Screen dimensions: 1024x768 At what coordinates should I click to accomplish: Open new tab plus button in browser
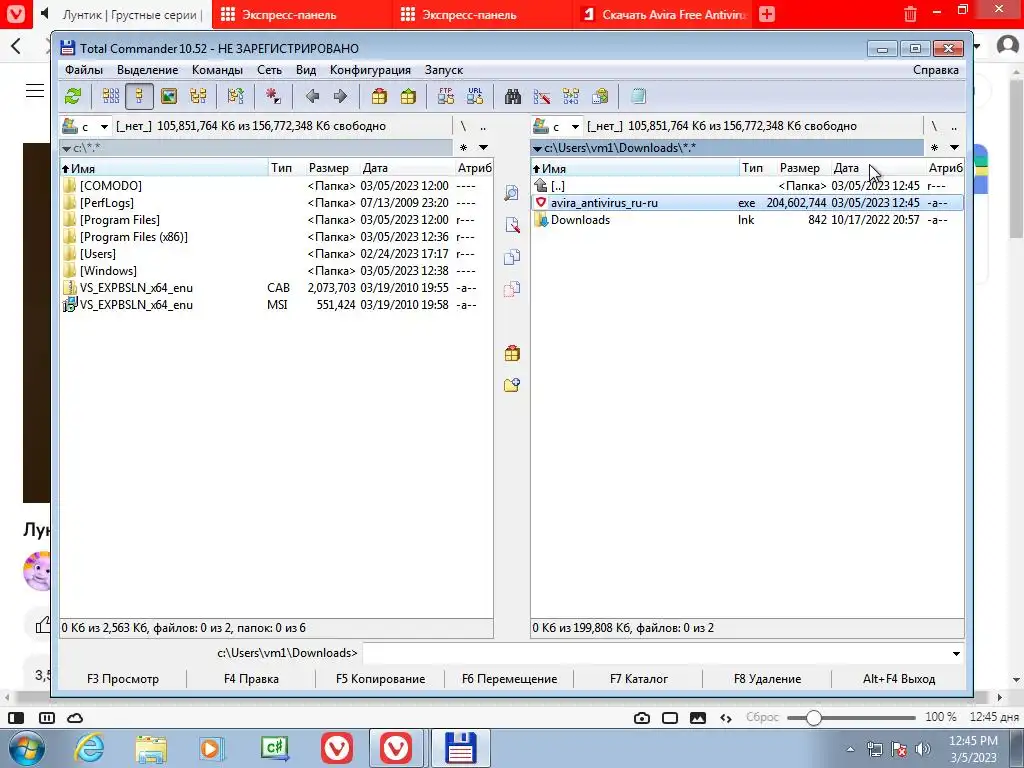click(767, 14)
